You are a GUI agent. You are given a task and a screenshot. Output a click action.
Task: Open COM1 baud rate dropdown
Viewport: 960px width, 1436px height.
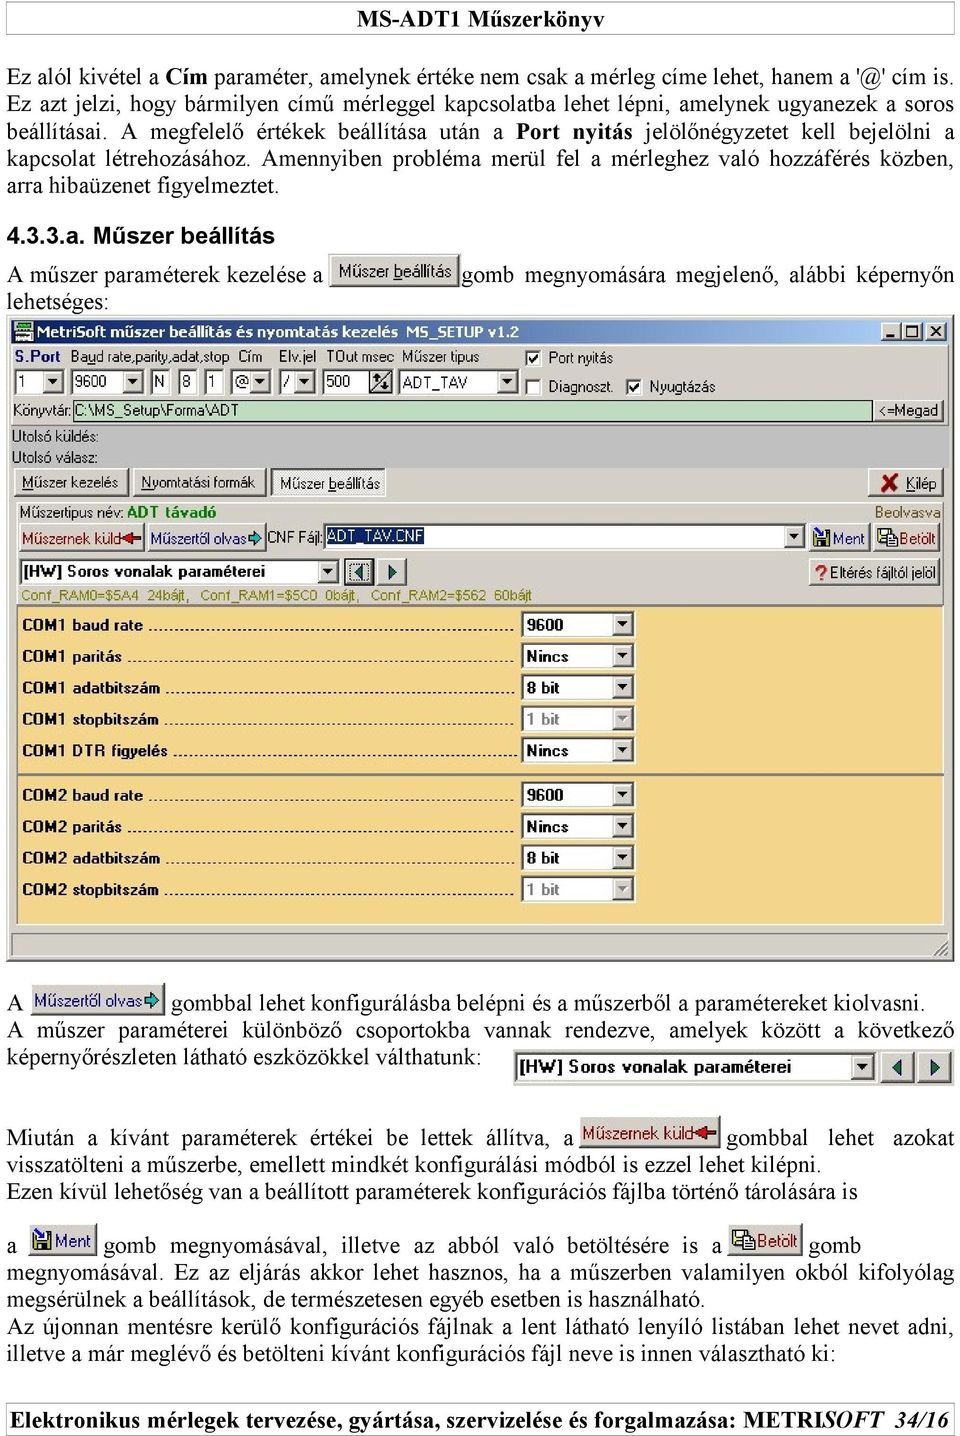623,625
